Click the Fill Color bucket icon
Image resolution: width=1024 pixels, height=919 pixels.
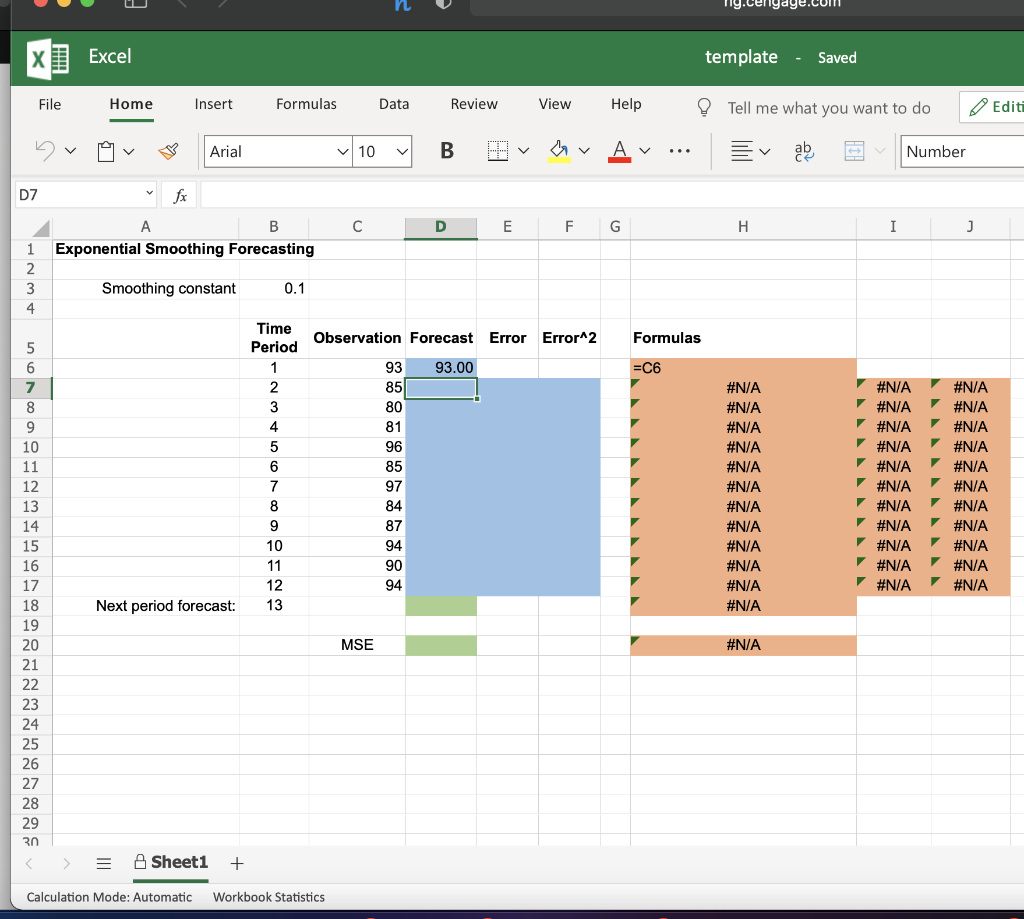click(x=557, y=149)
